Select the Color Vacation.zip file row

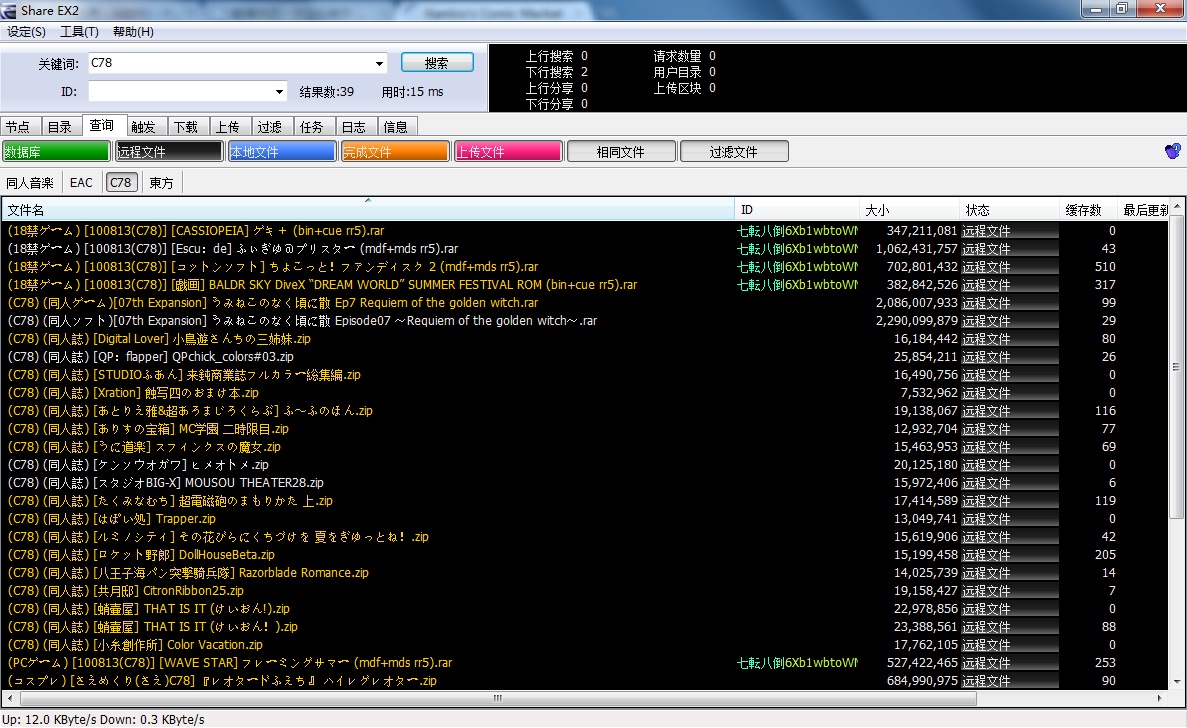(x=584, y=645)
